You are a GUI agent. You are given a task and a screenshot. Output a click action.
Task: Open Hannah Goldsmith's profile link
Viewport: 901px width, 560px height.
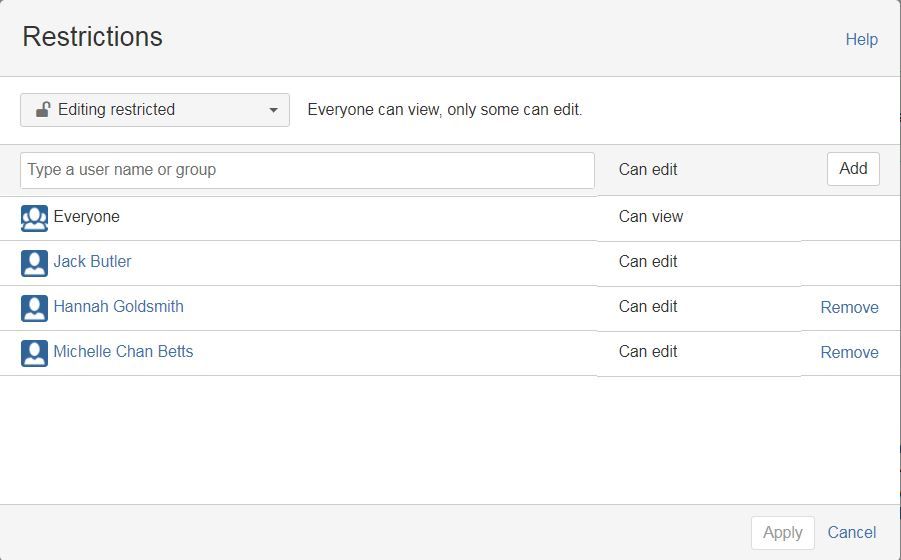(x=118, y=307)
